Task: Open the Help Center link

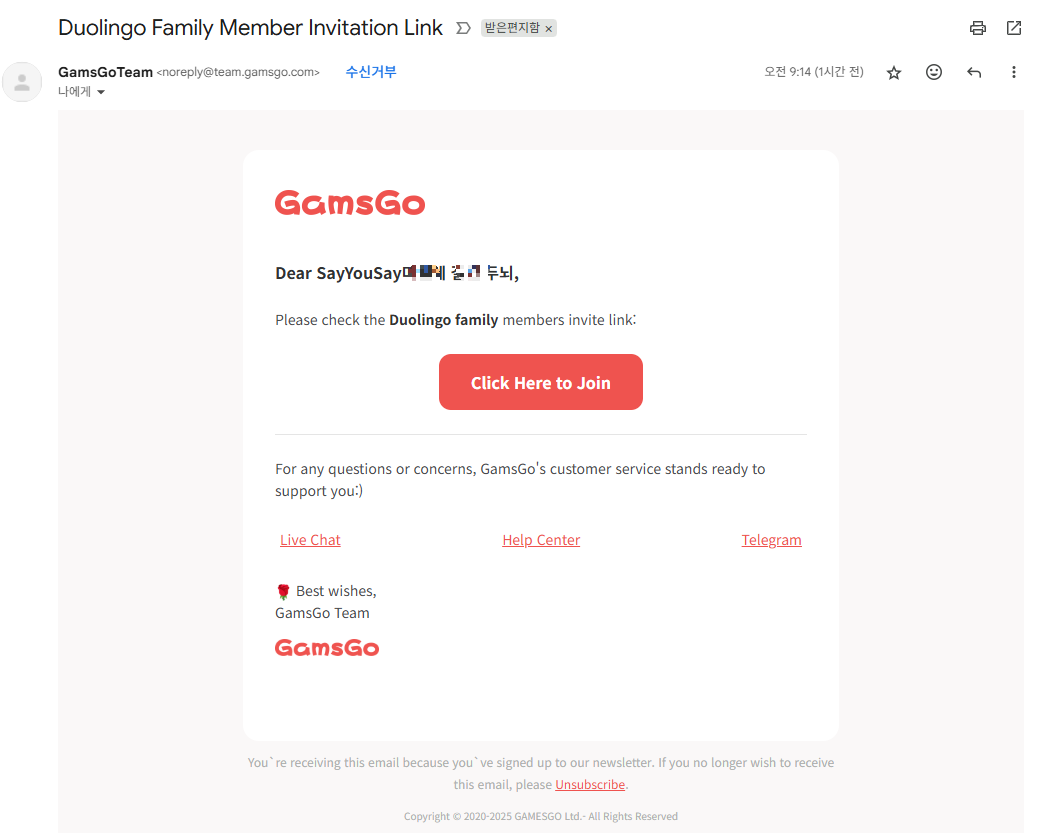Action: tap(541, 540)
